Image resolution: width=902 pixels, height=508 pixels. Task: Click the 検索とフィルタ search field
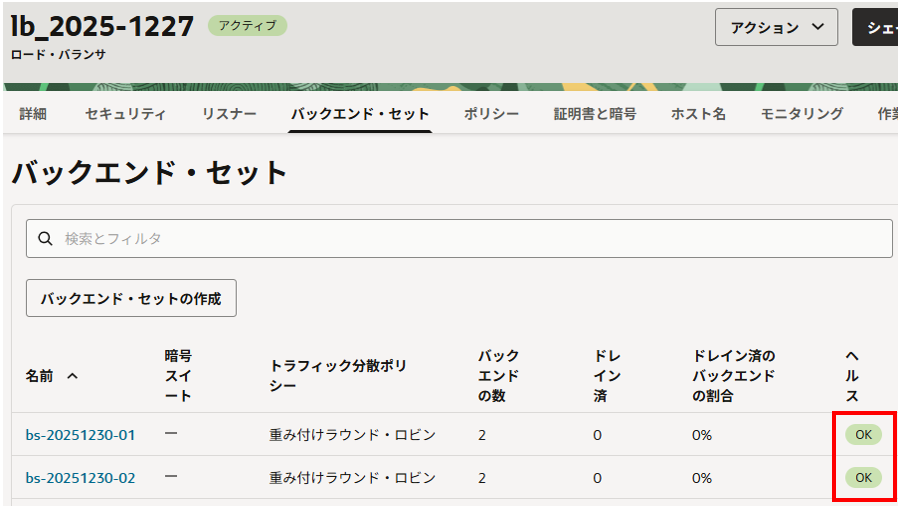(x=470, y=239)
